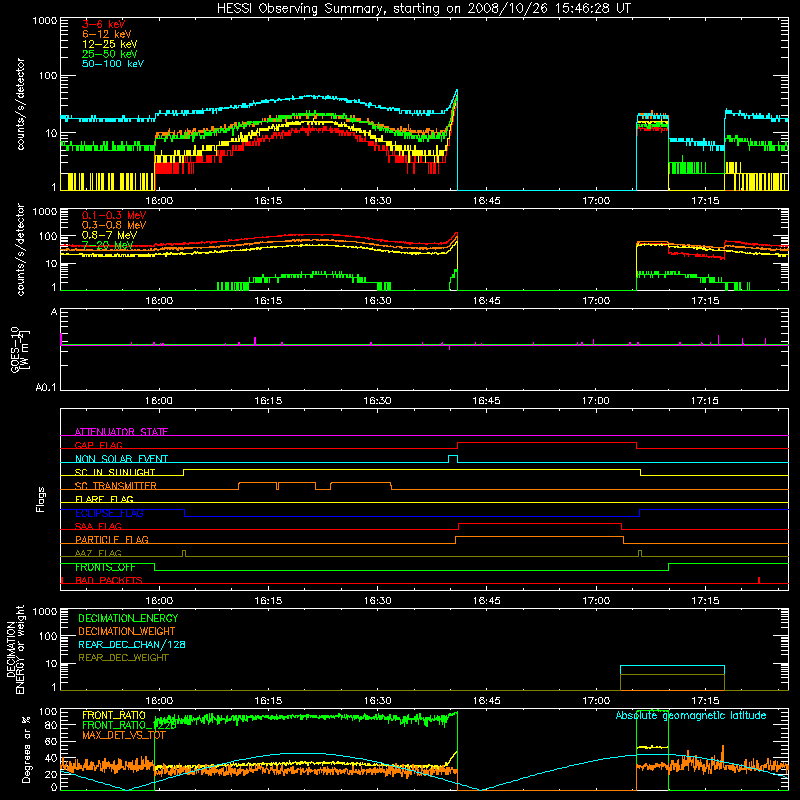Pick the 50-100 keV legend label
Image resolution: width=800 pixels, height=800 pixels.
pyautogui.click(x=113, y=64)
